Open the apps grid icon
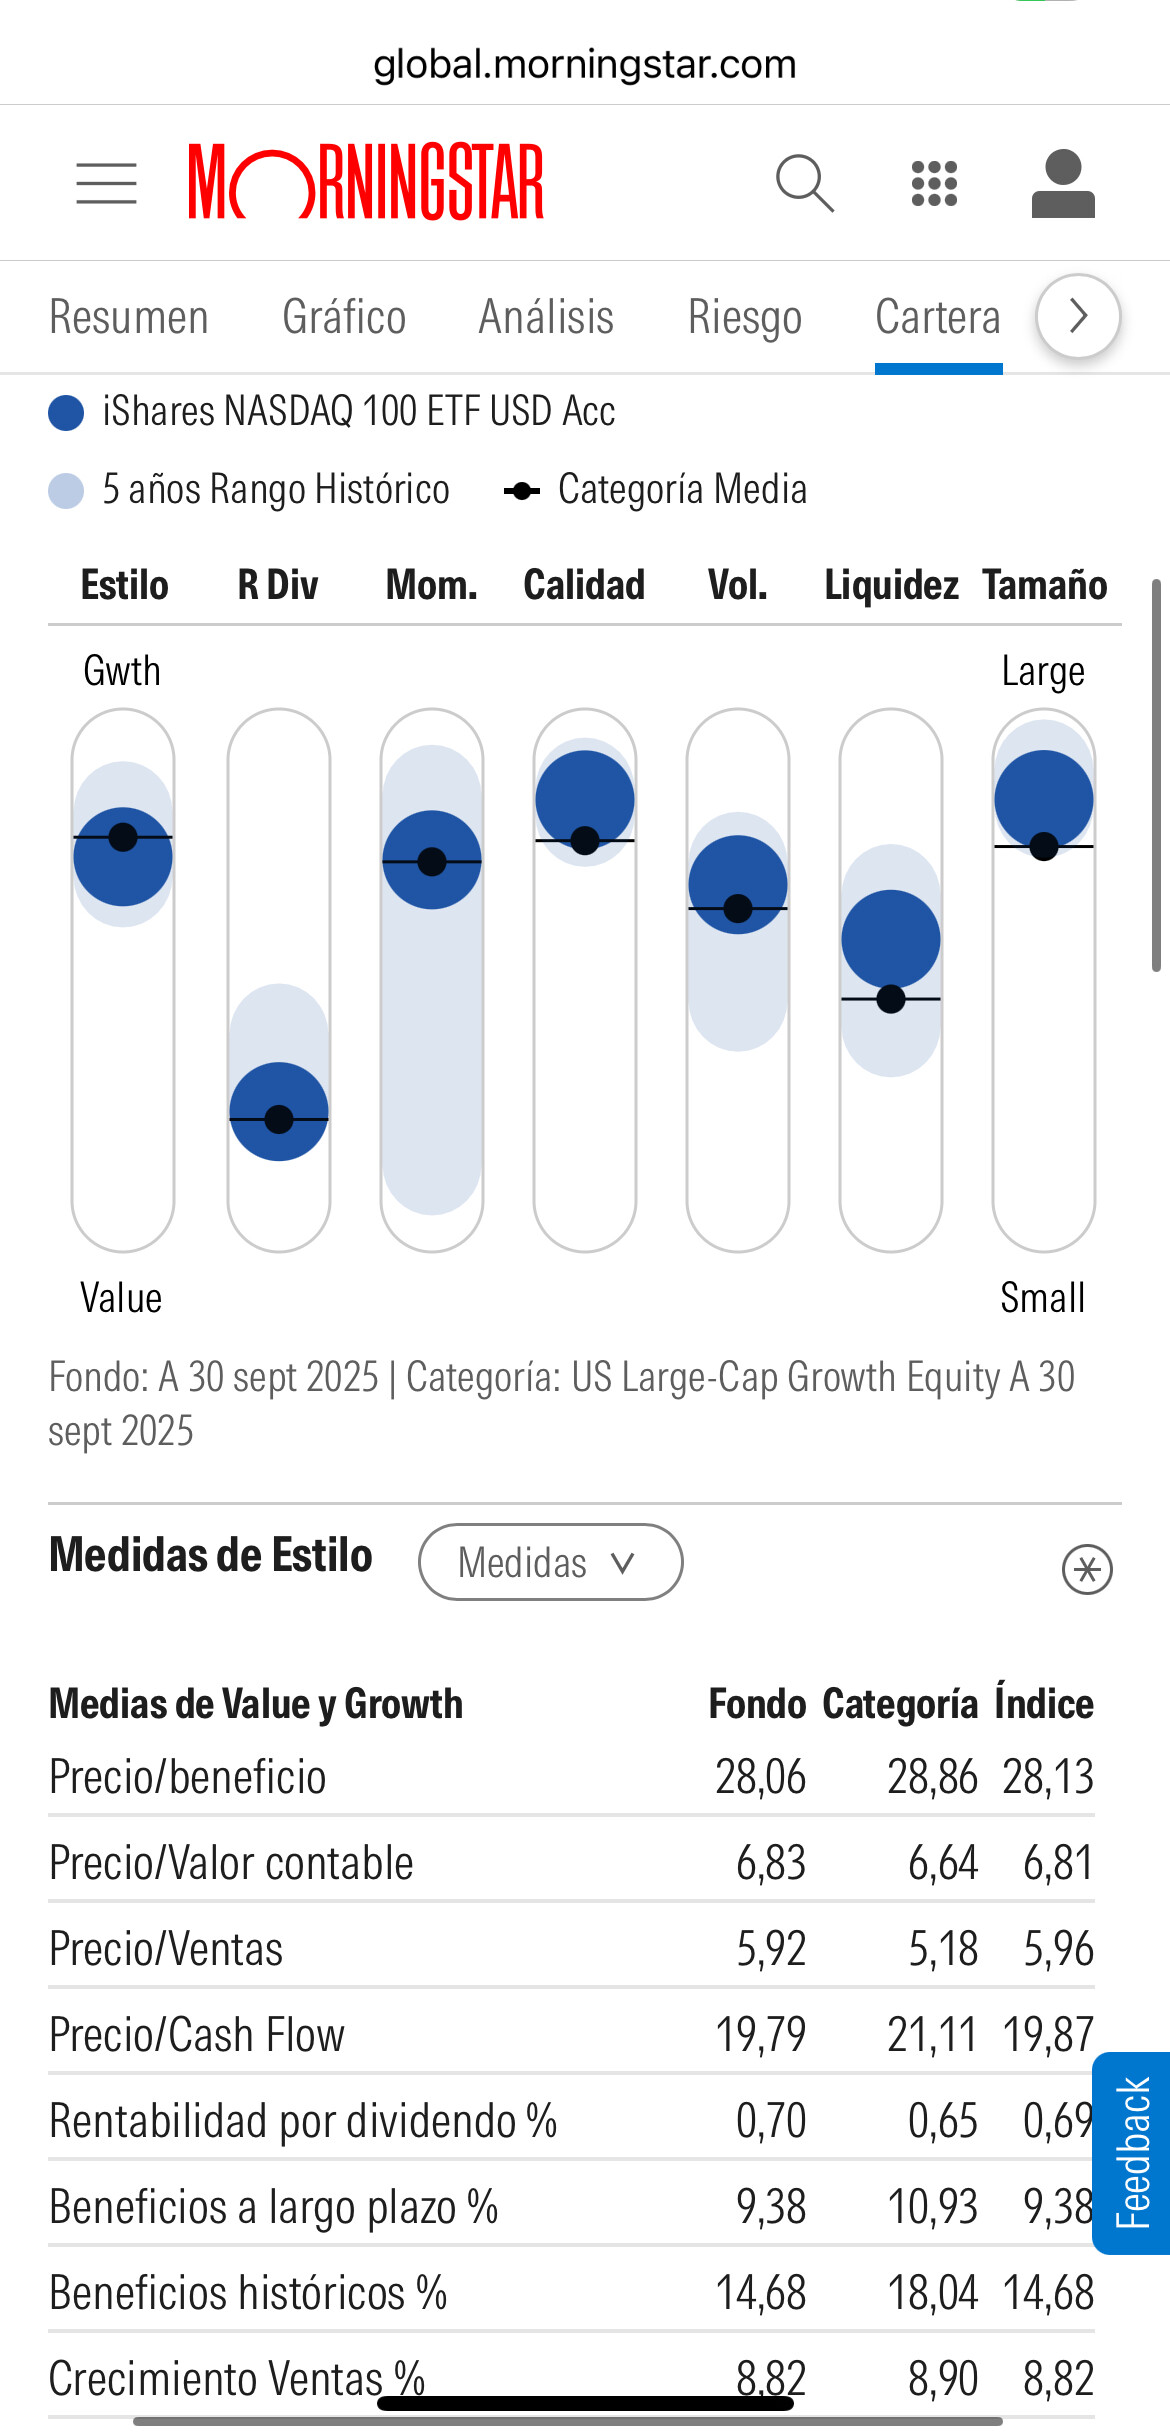 pos(934,184)
